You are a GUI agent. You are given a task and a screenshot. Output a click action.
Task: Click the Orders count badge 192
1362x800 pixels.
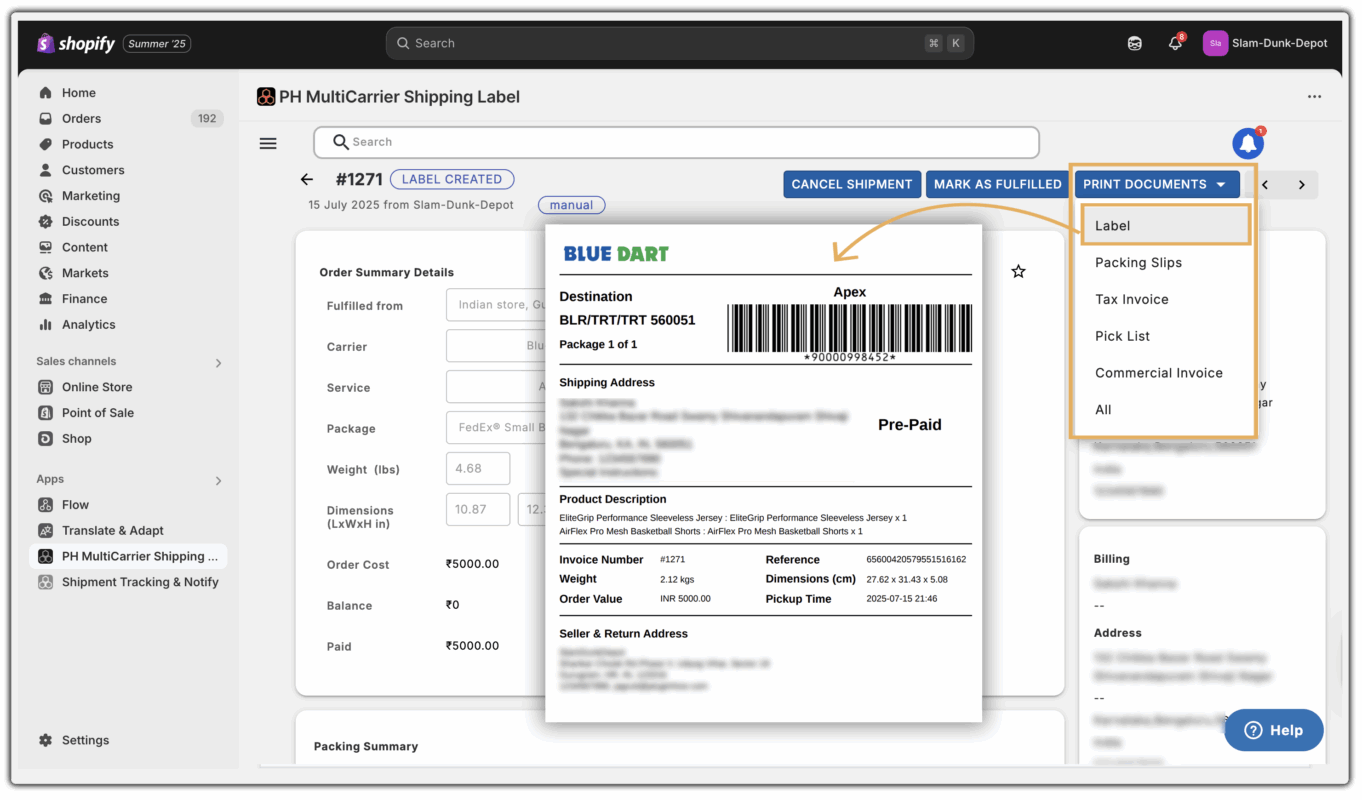click(x=207, y=118)
